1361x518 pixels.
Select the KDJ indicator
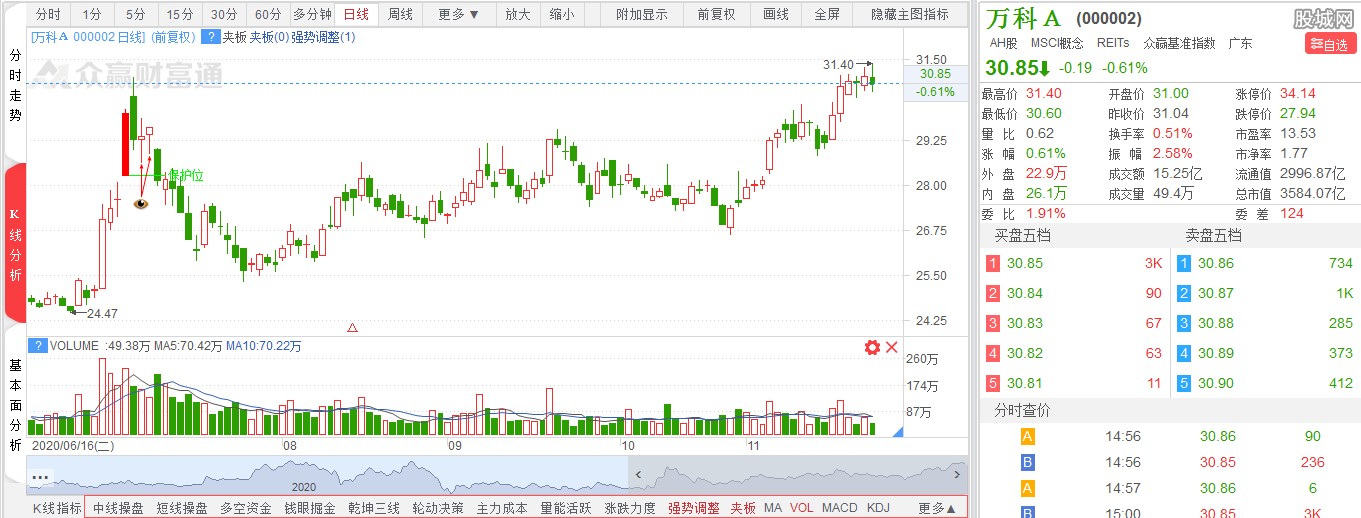pos(878,508)
